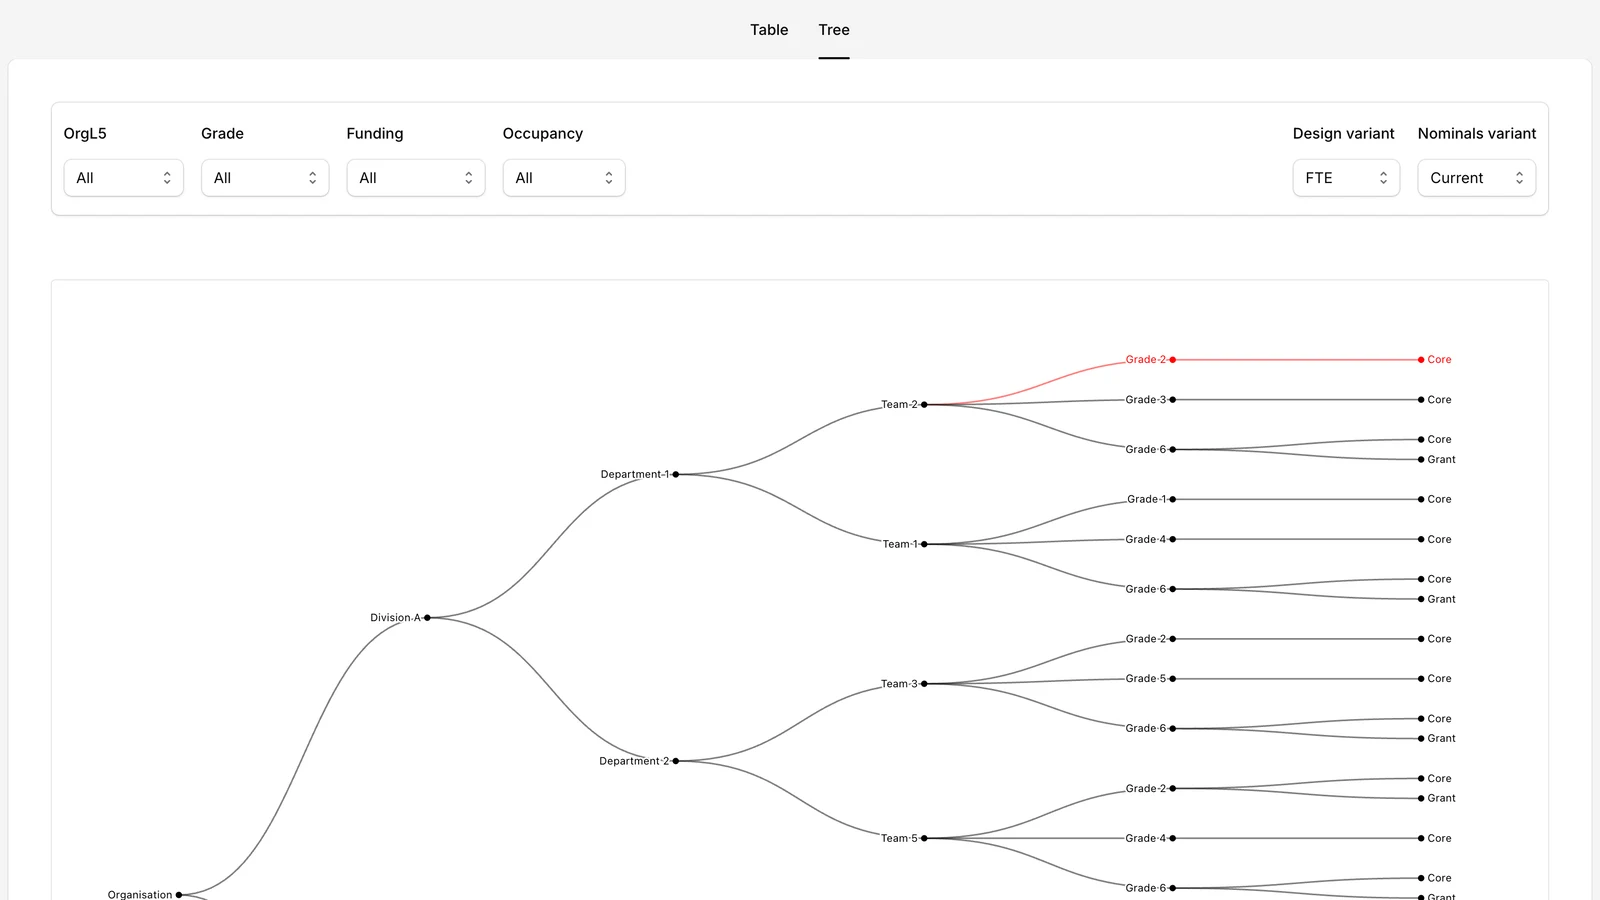Click the Division A node
Screen dimensions: 1600x900
pyautogui.click(x=427, y=618)
